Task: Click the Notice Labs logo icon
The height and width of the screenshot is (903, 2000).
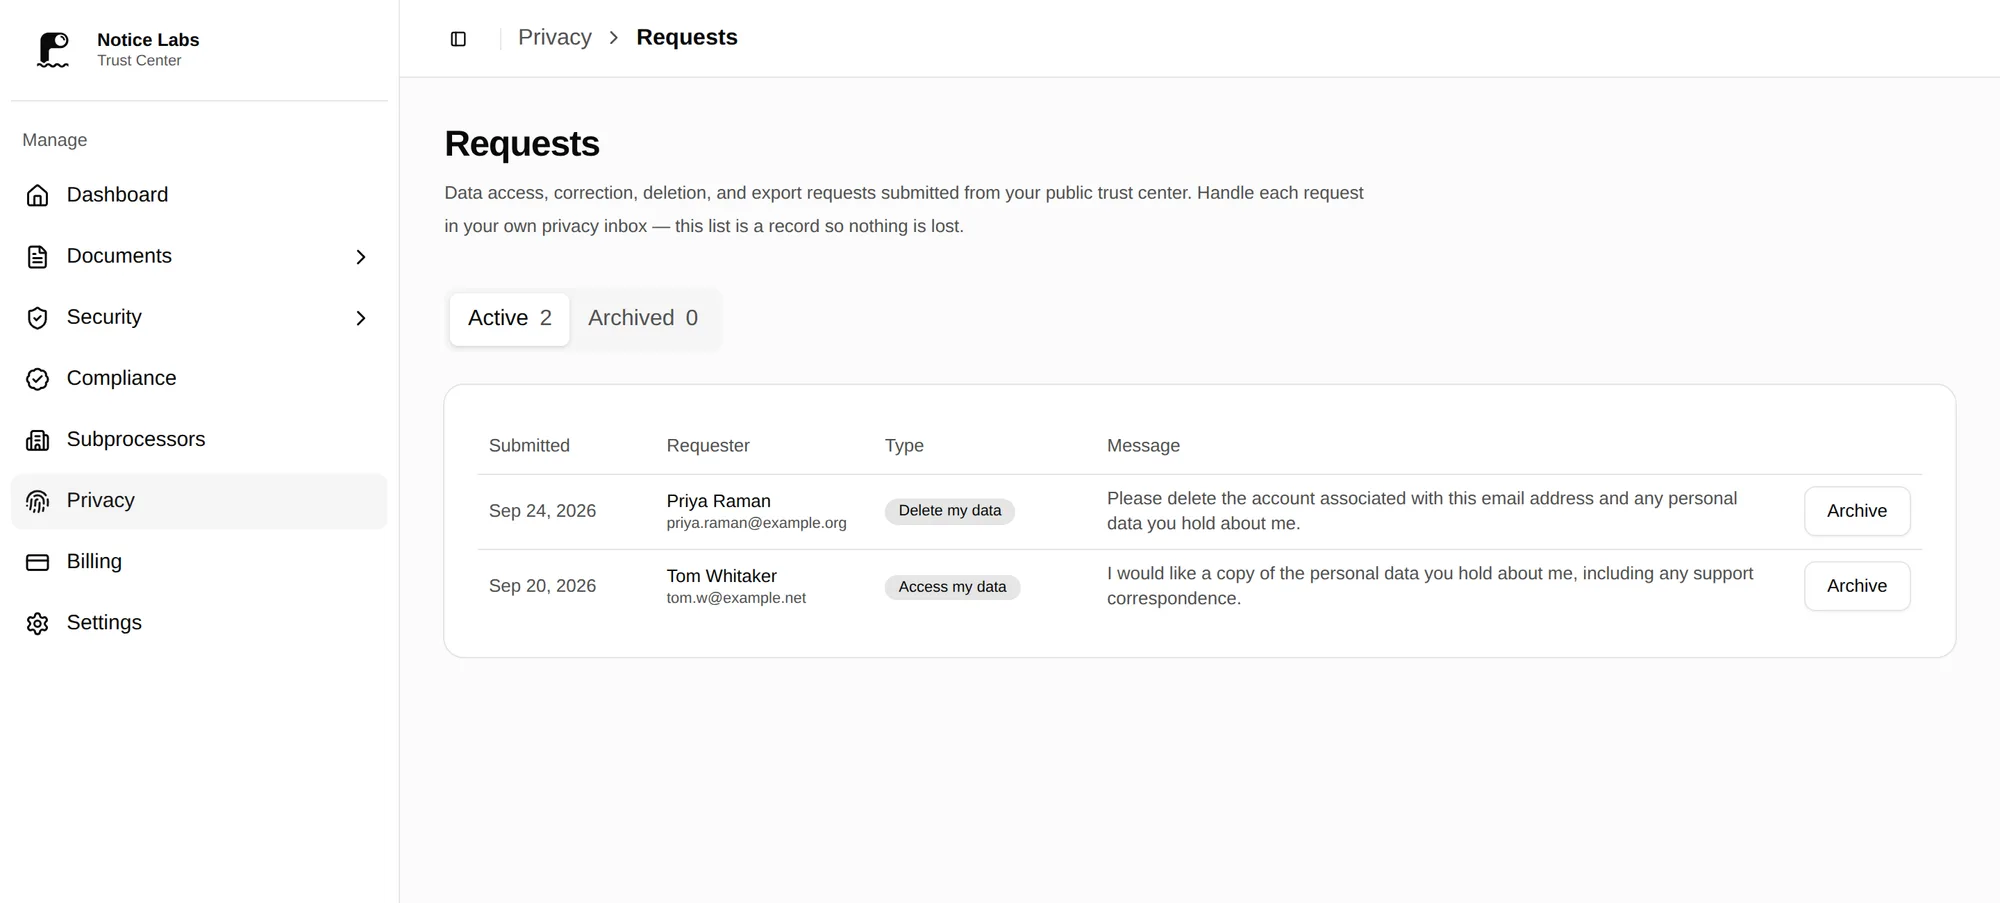Action: pos(53,49)
